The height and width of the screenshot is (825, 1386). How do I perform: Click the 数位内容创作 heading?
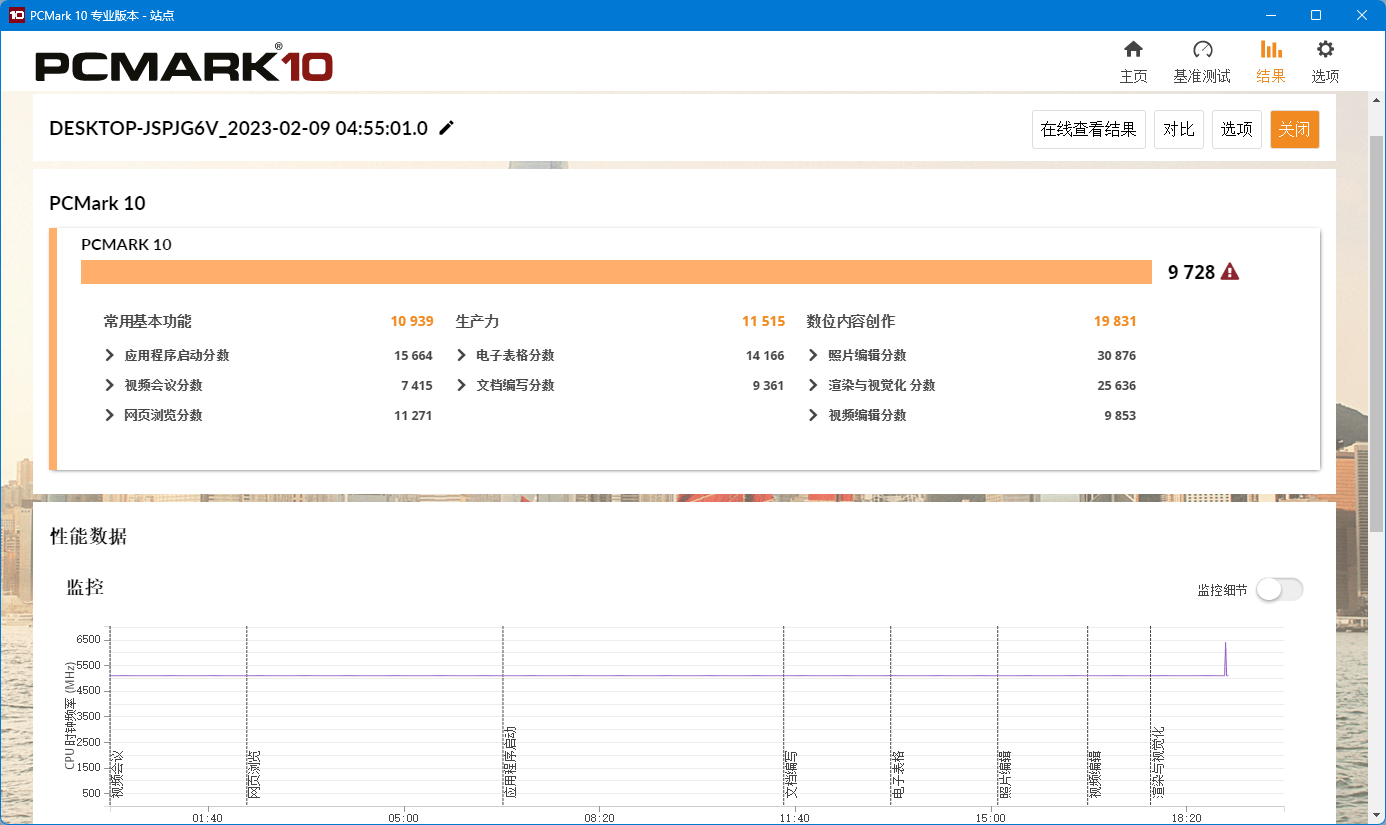point(851,322)
